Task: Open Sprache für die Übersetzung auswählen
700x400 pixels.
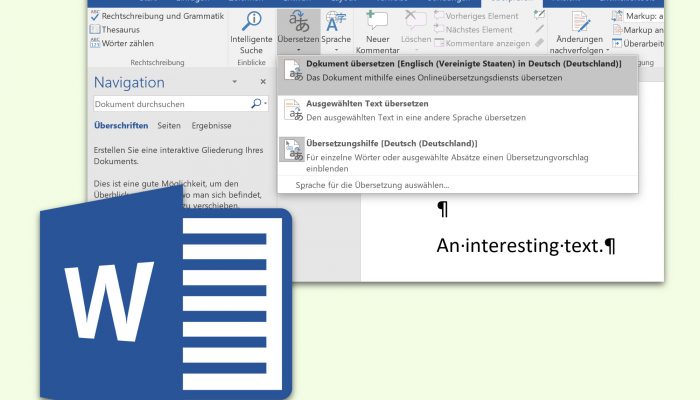Action: click(372, 185)
